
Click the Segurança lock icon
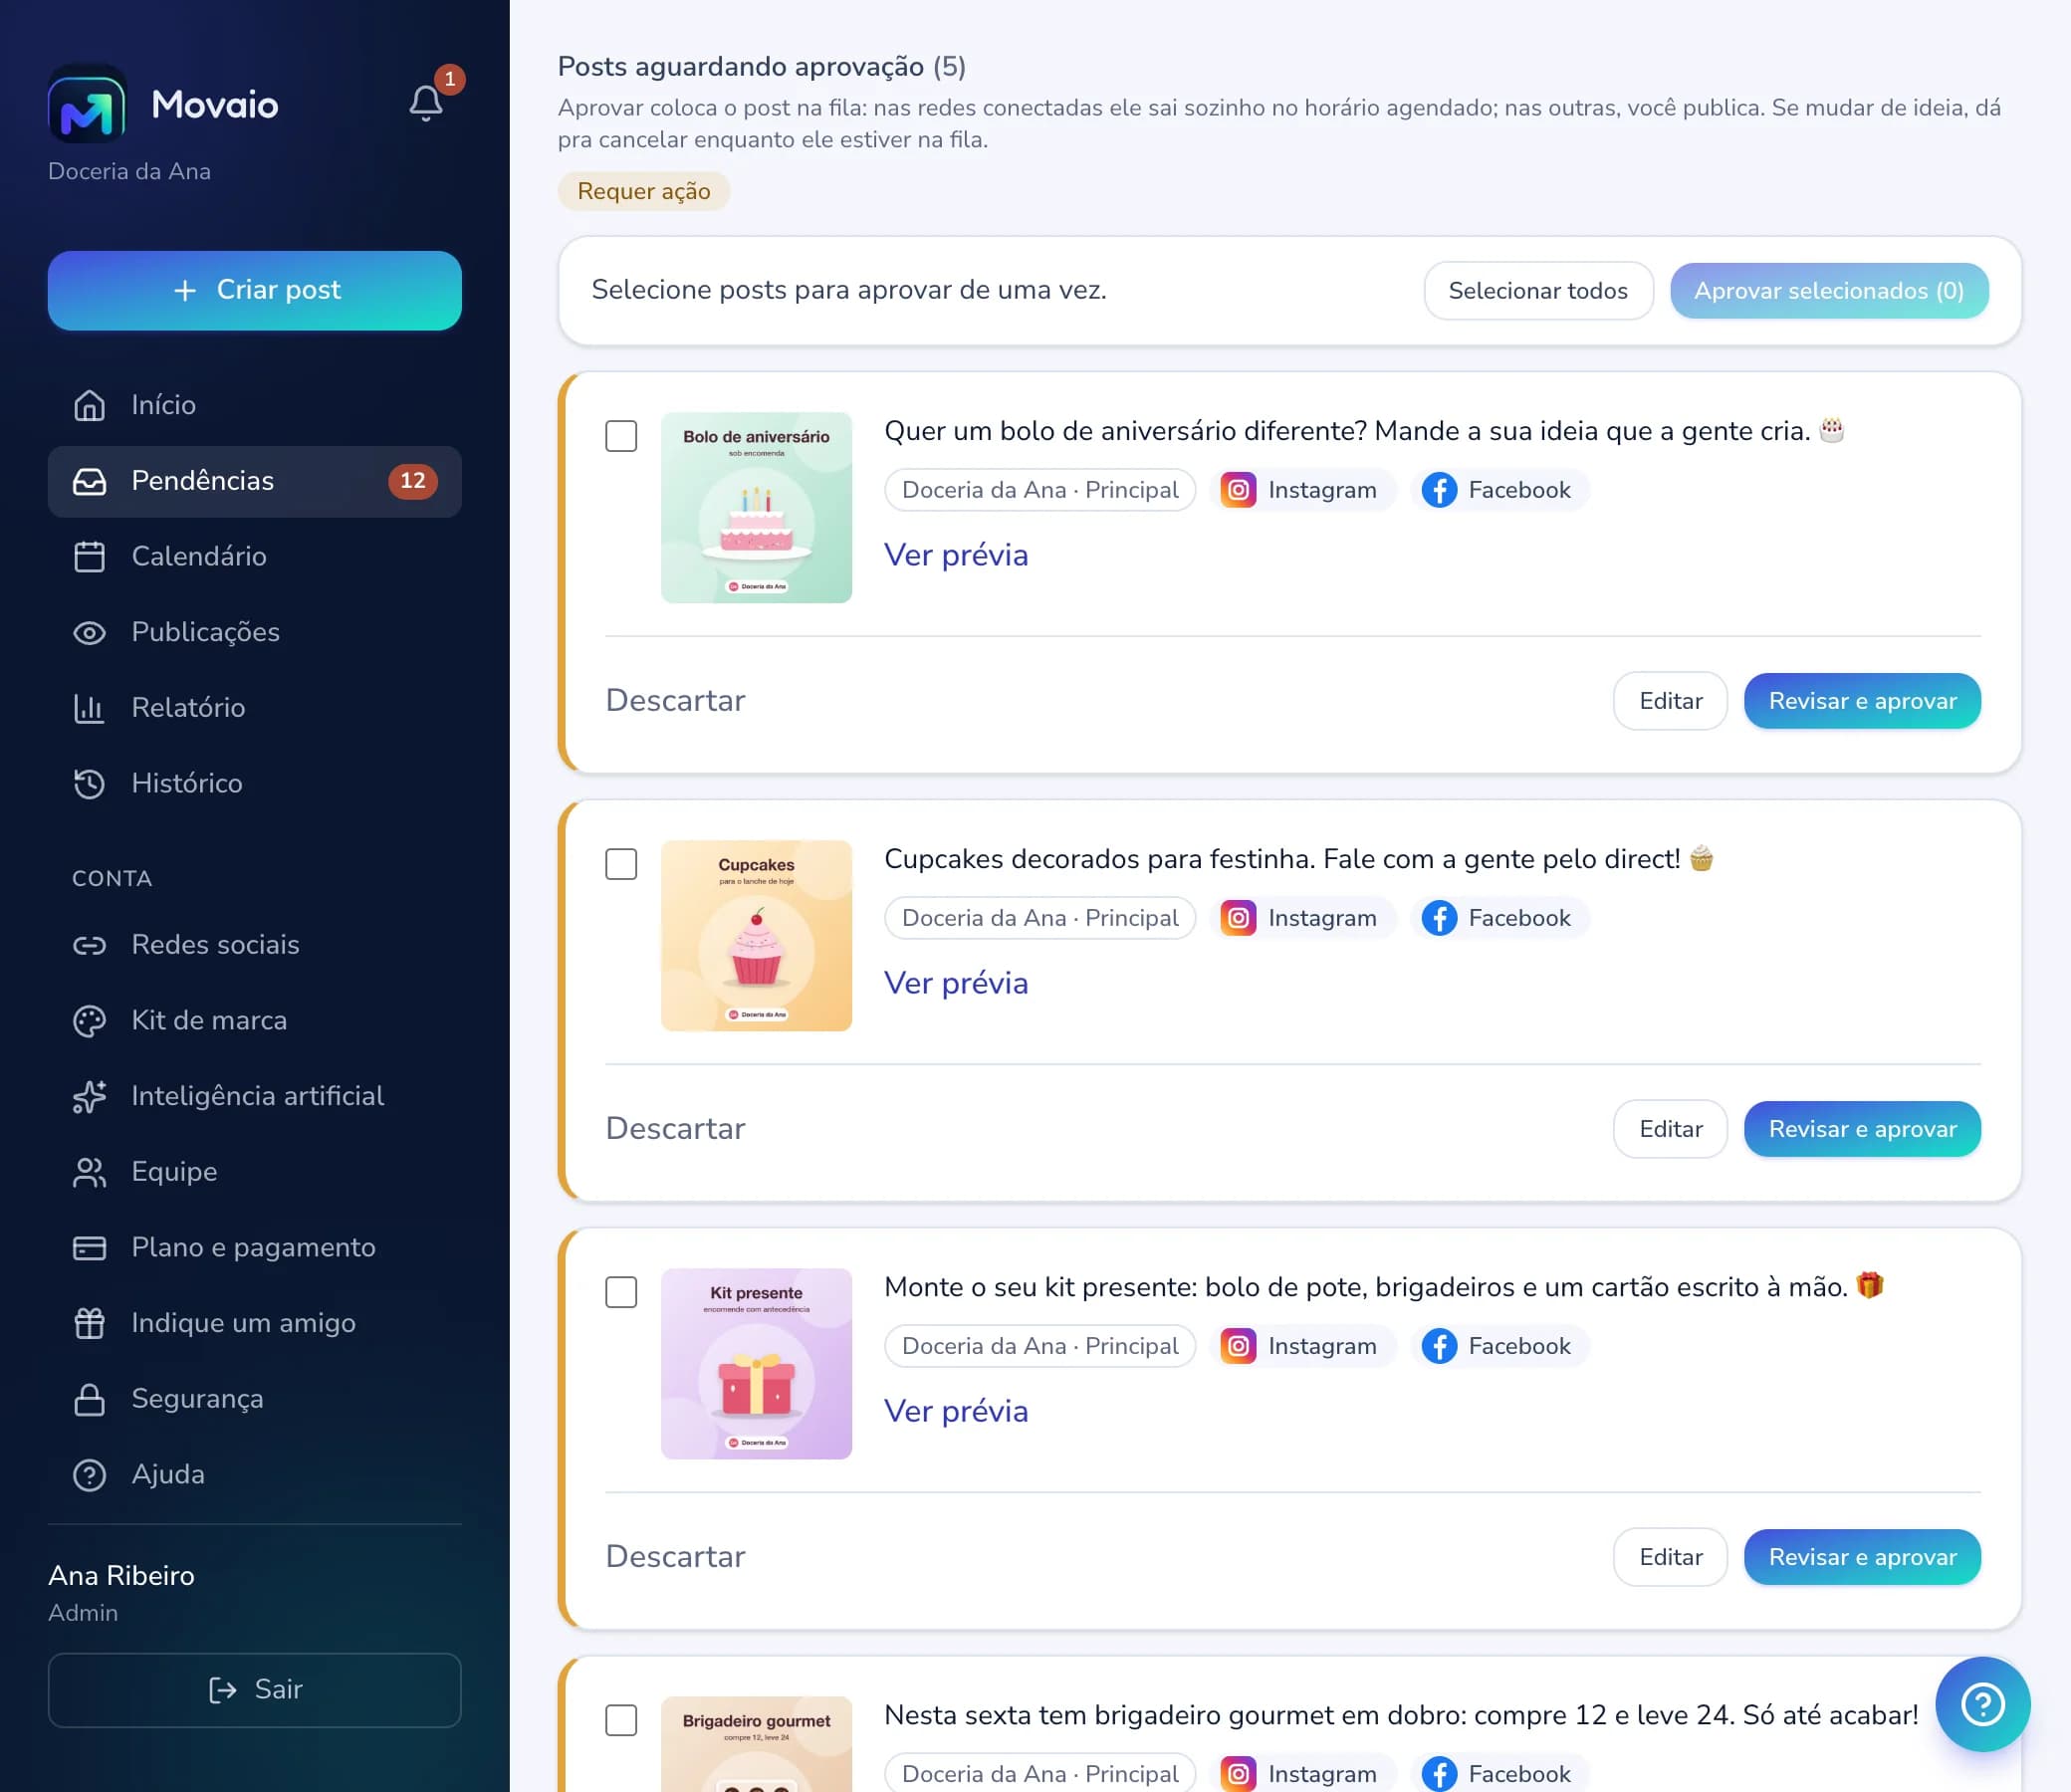pos(89,1398)
